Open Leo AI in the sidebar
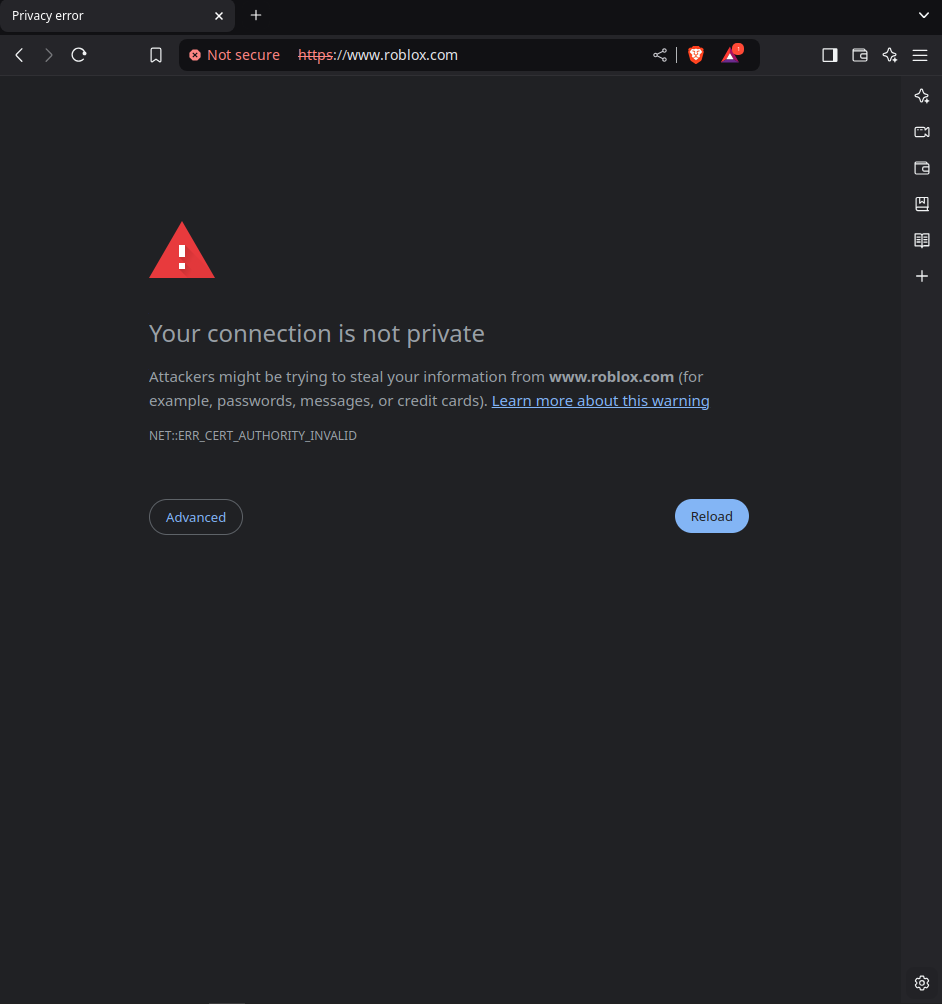Image resolution: width=942 pixels, height=1004 pixels. tap(922, 96)
